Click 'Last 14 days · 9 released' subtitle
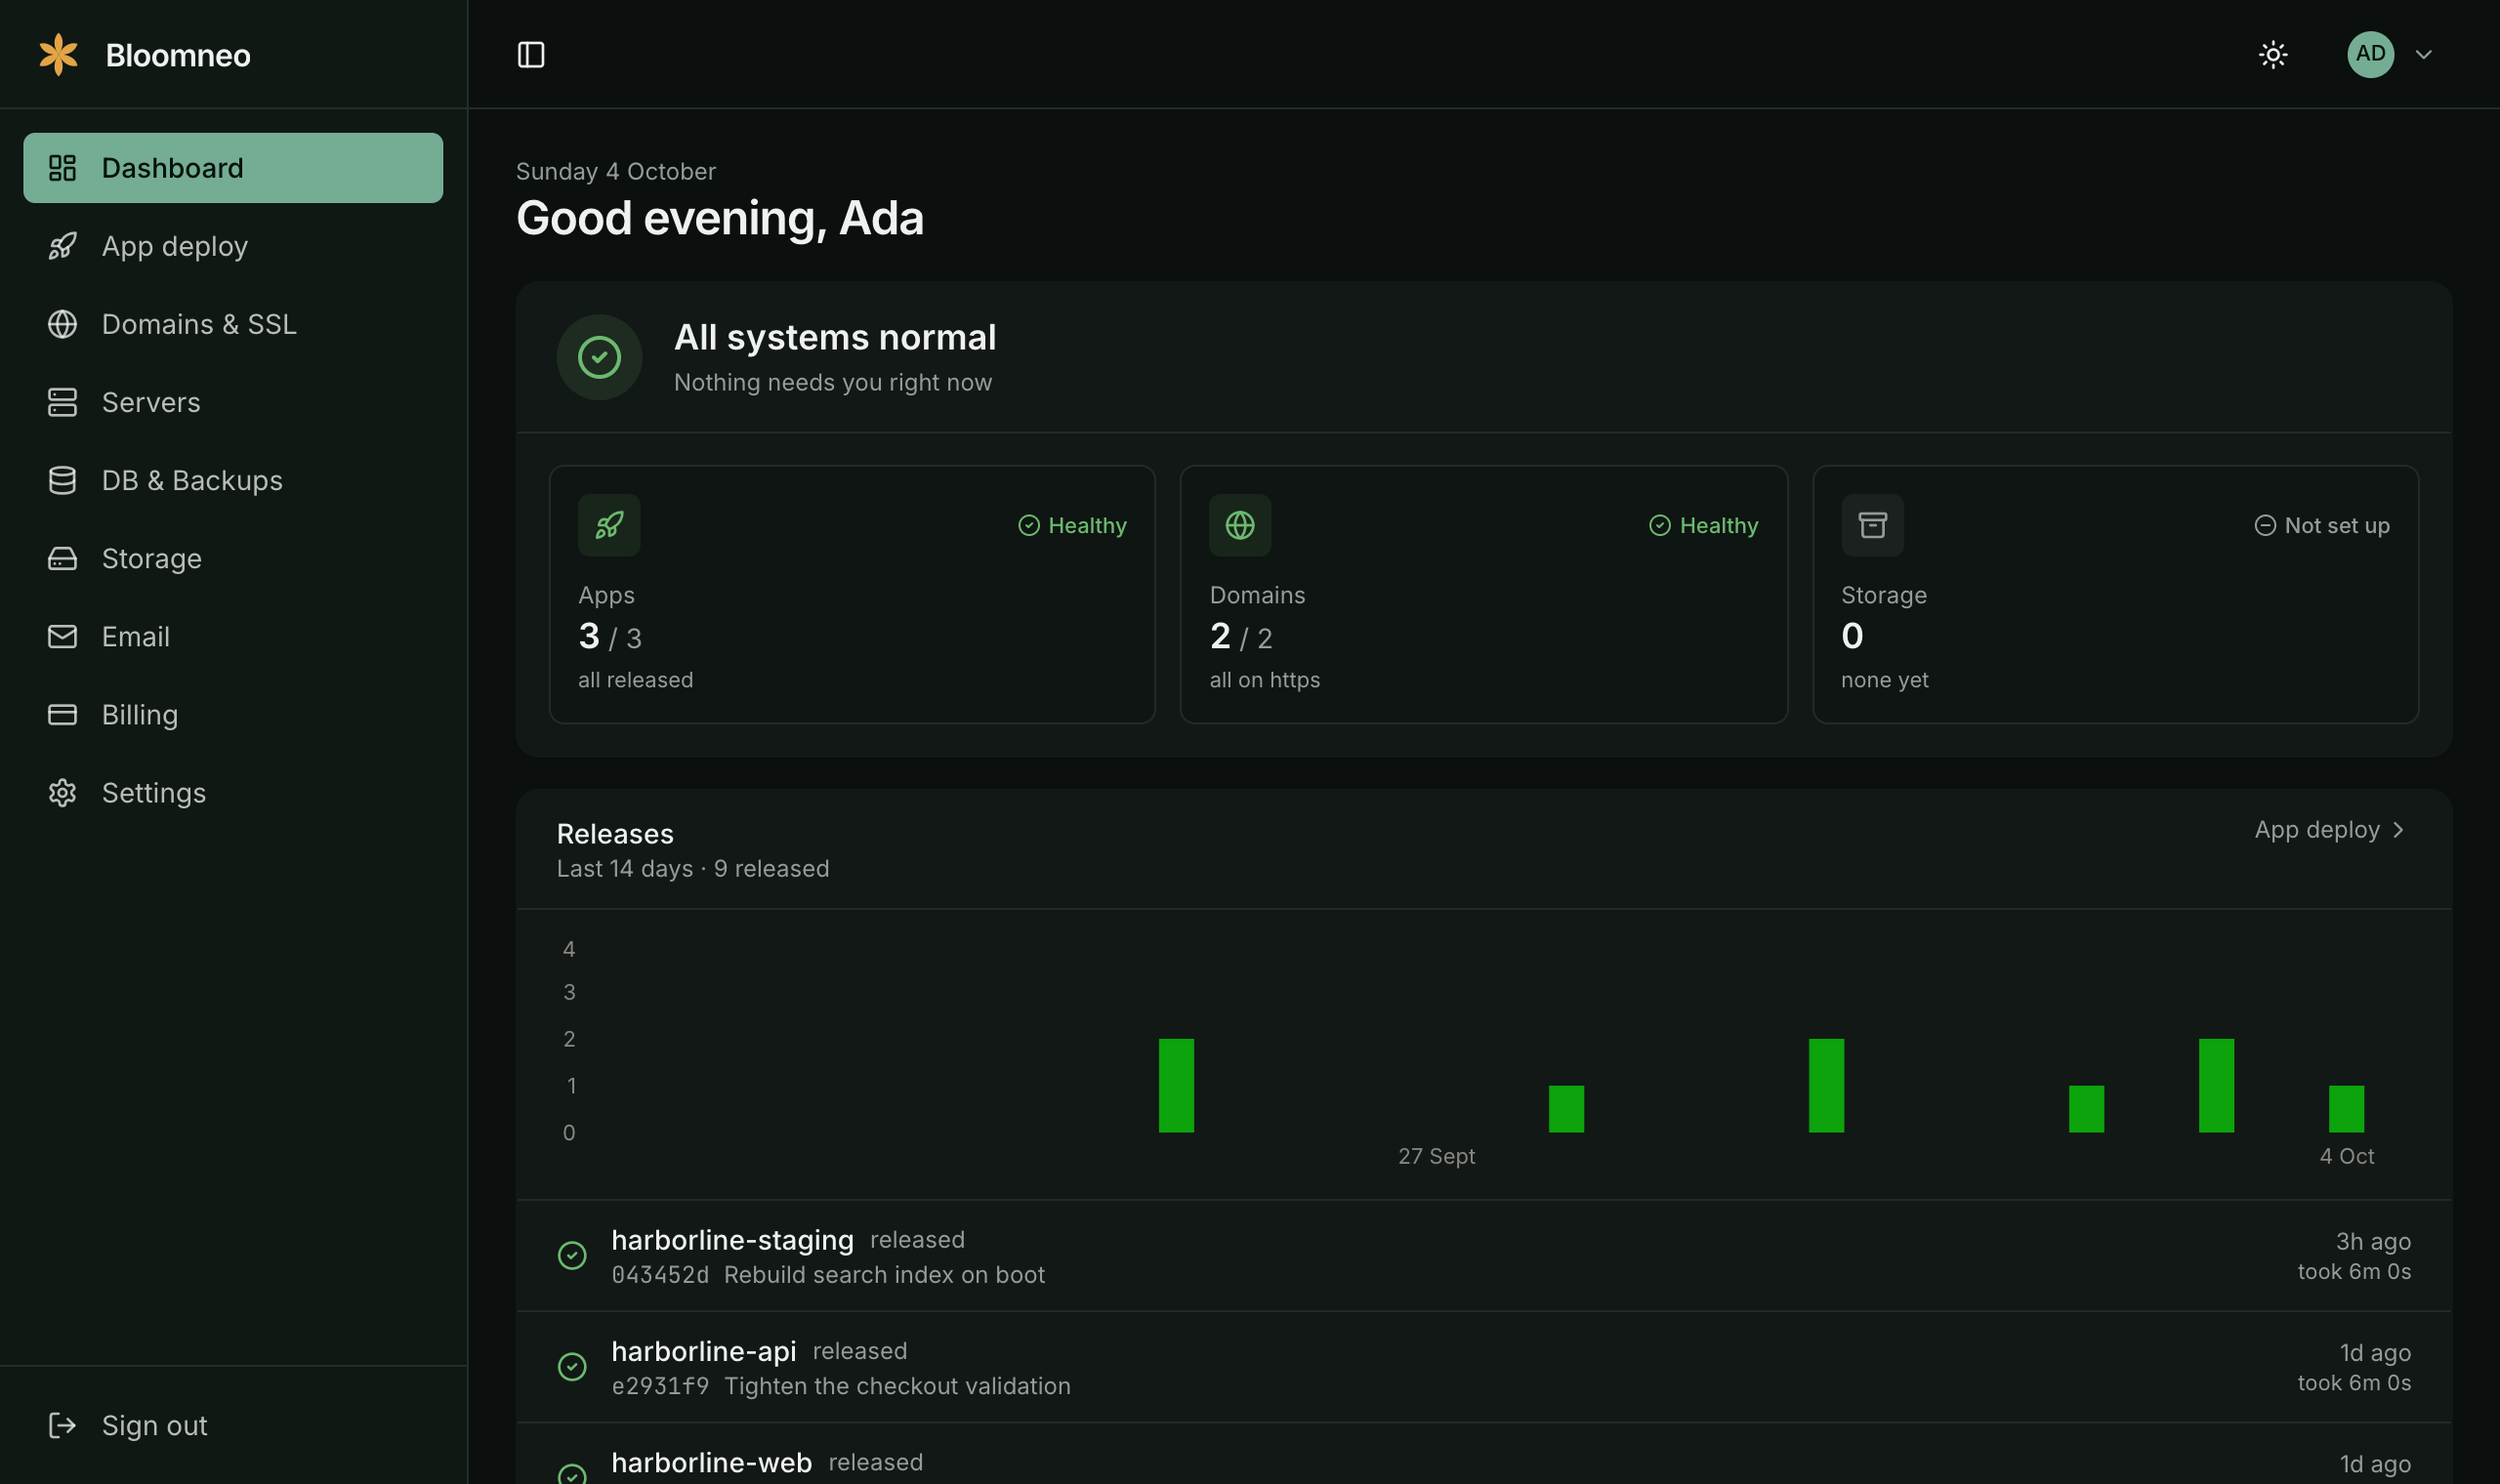2500x1484 pixels. (x=693, y=868)
